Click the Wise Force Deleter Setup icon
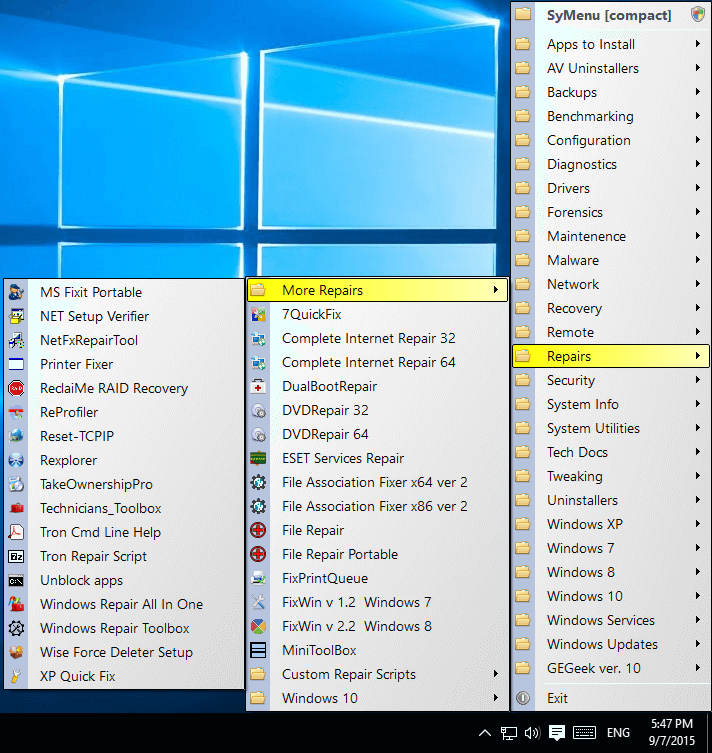712x753 pixels. click(x=16, y=652)
